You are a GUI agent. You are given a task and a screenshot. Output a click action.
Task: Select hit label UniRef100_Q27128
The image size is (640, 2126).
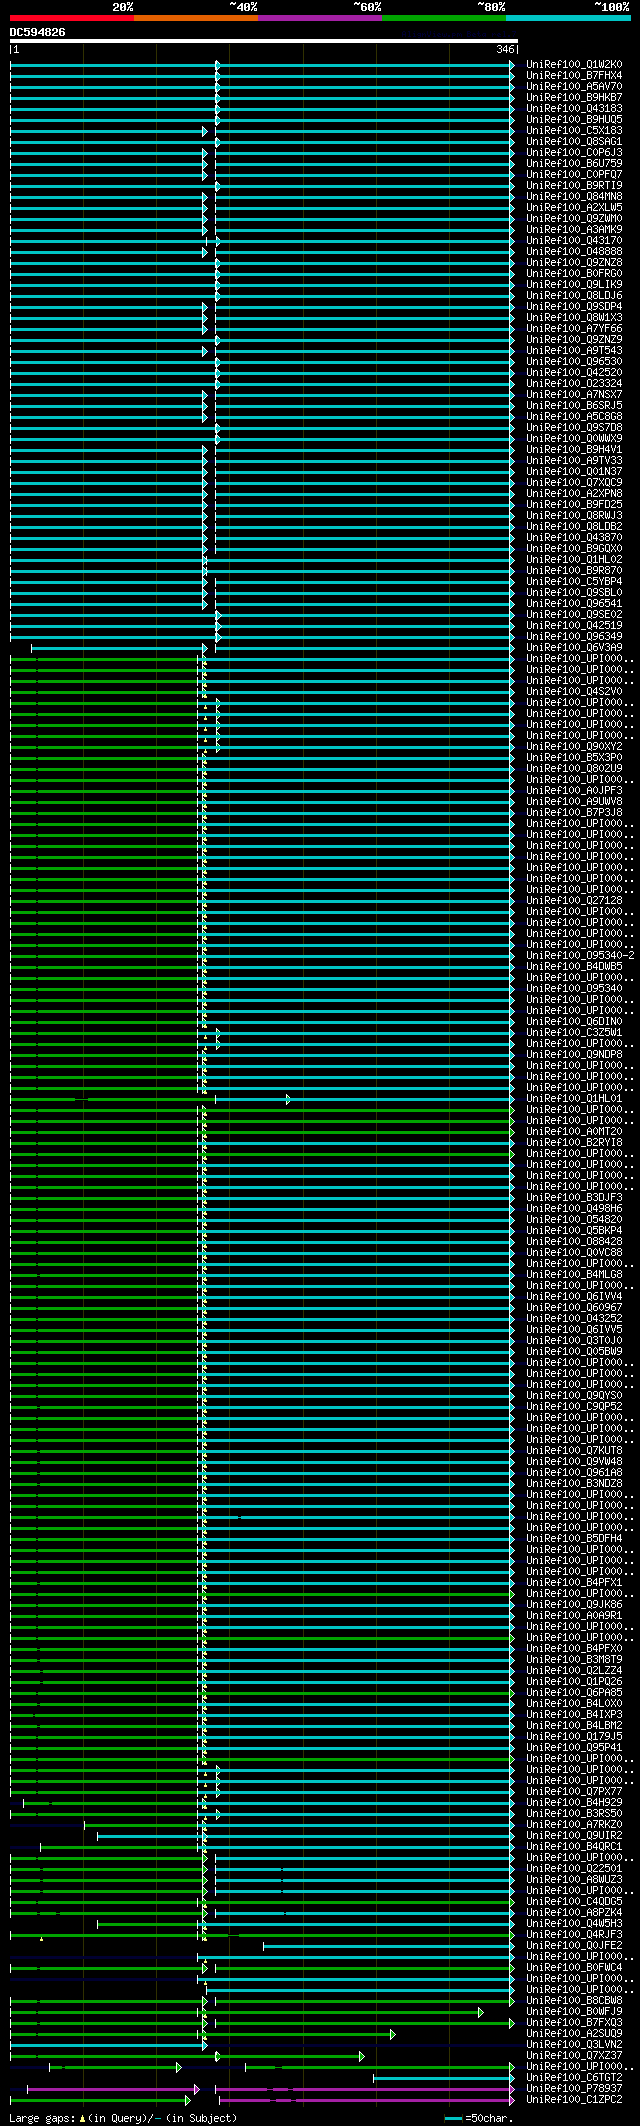click(574, 900)
